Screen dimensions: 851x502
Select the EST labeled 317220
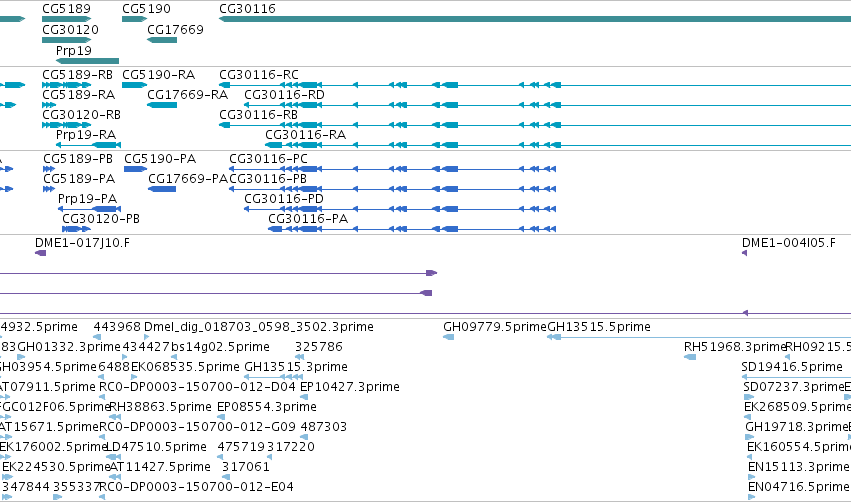click(291, 447)
